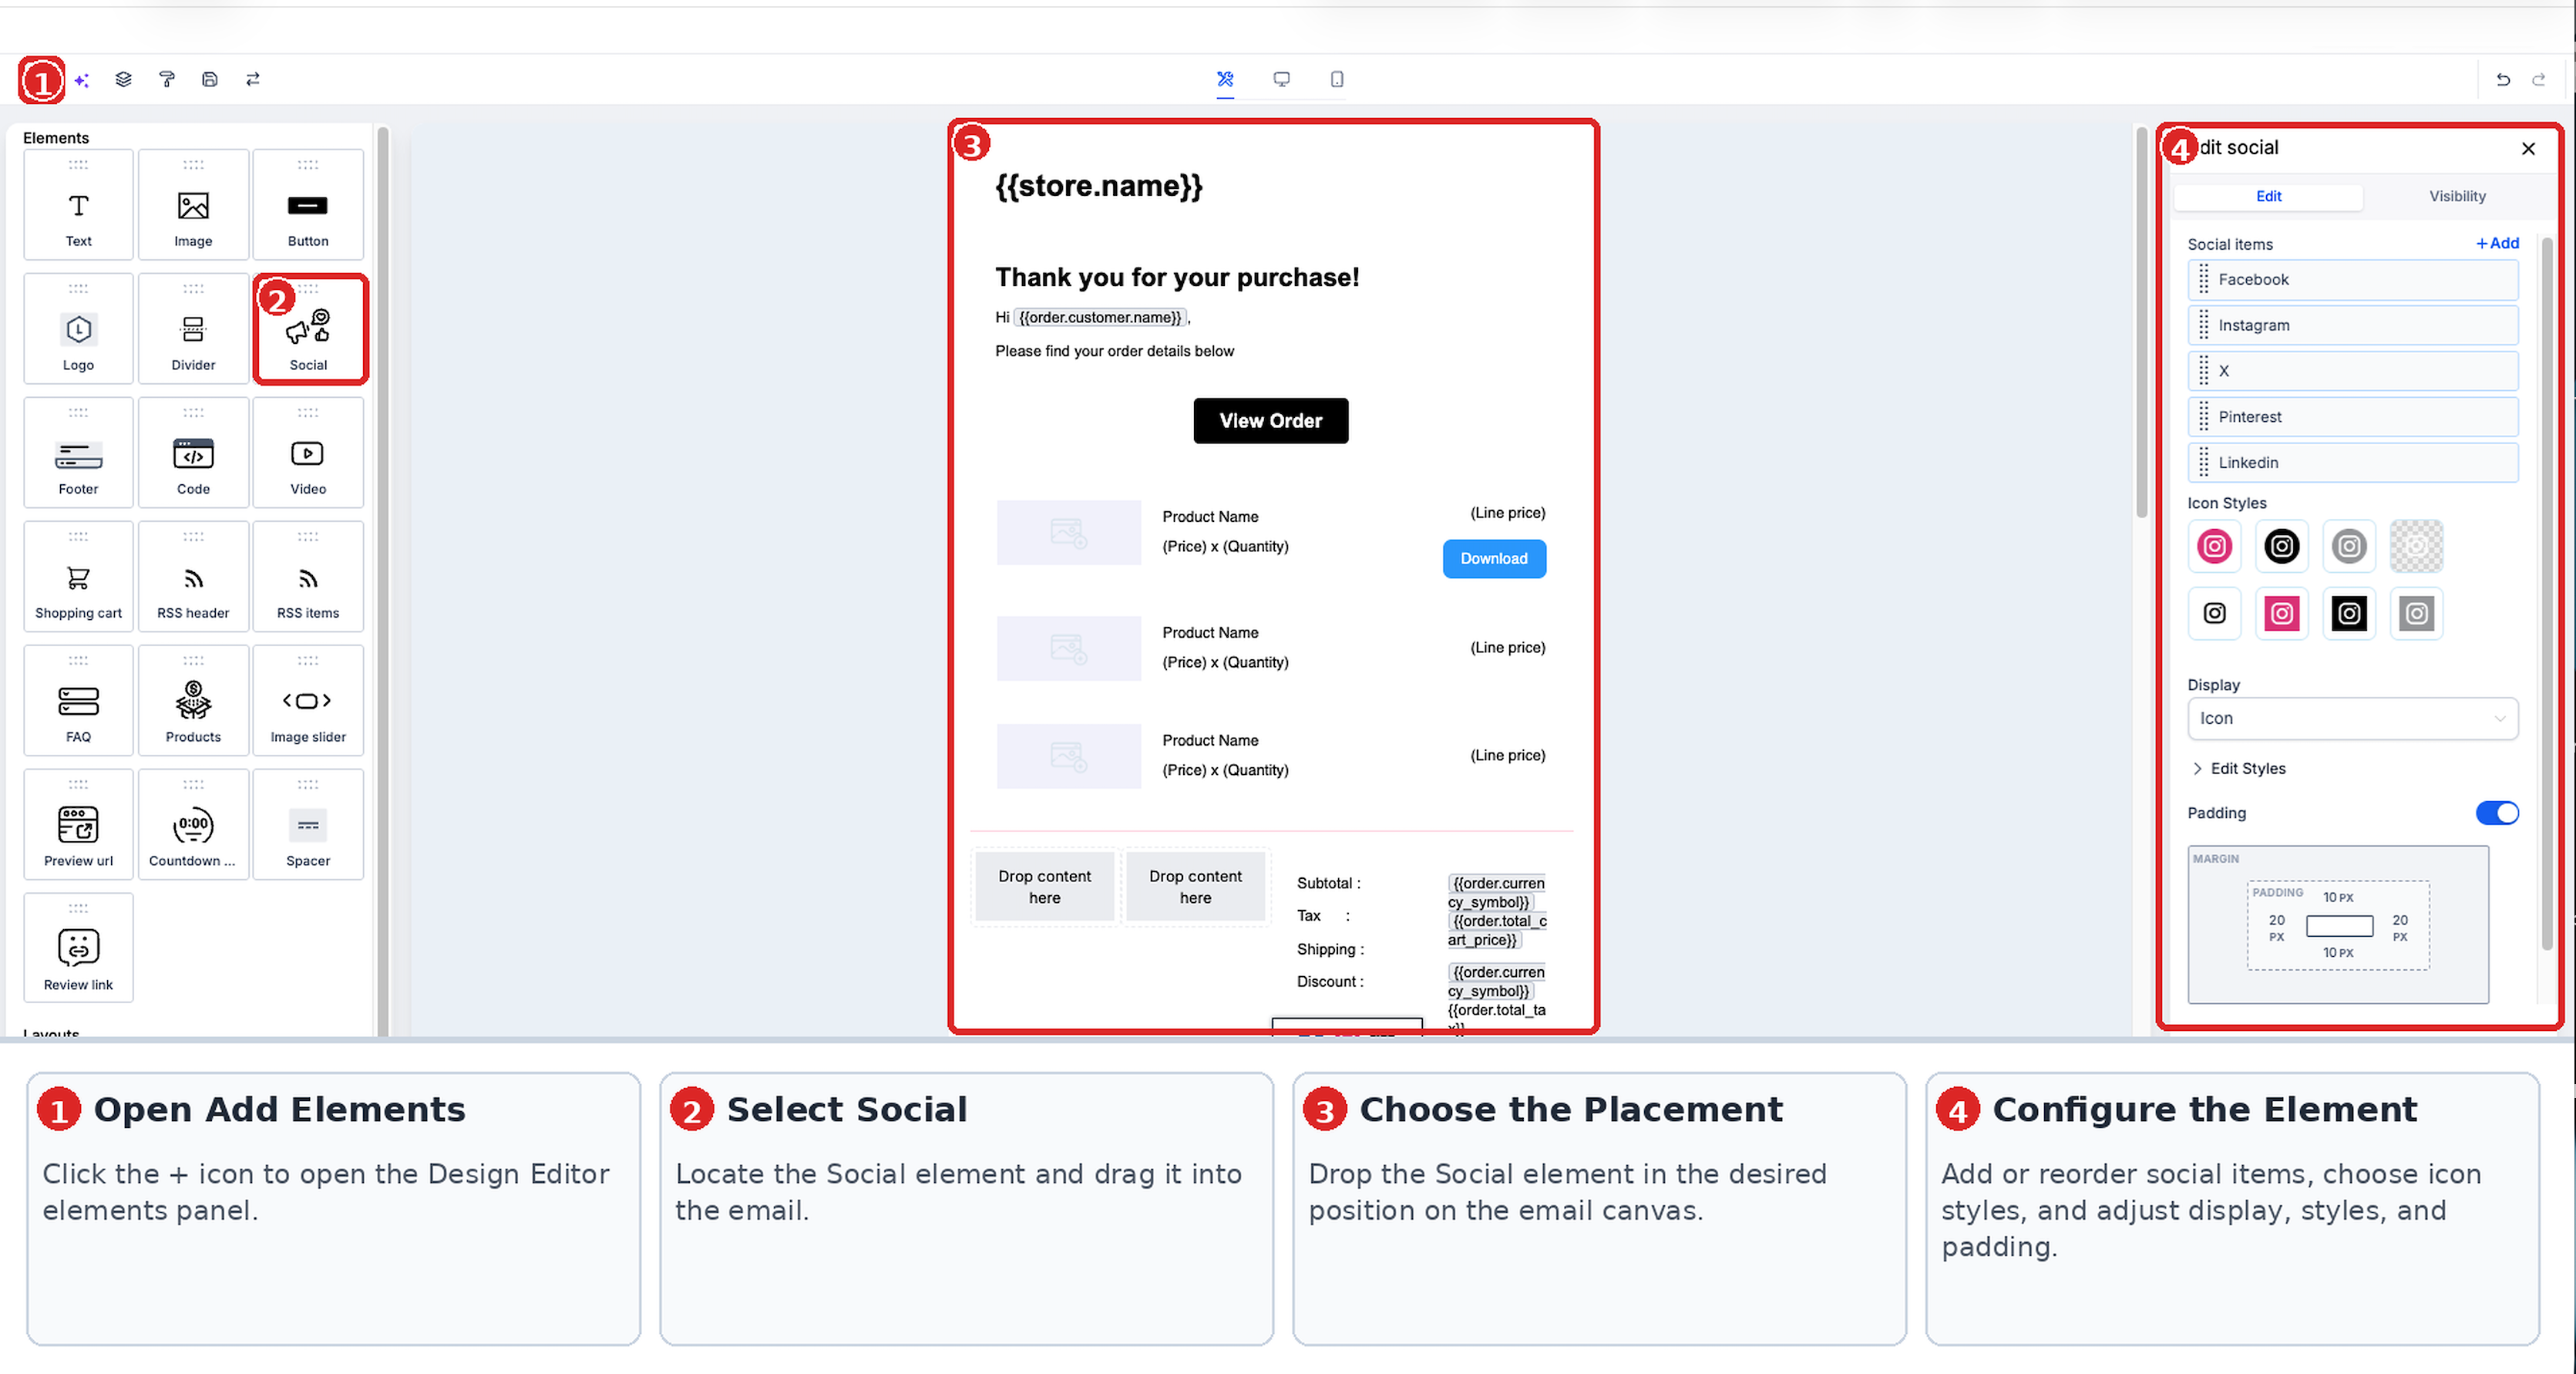
Task: Select the Logo element
Action: [x=78, y=329]
